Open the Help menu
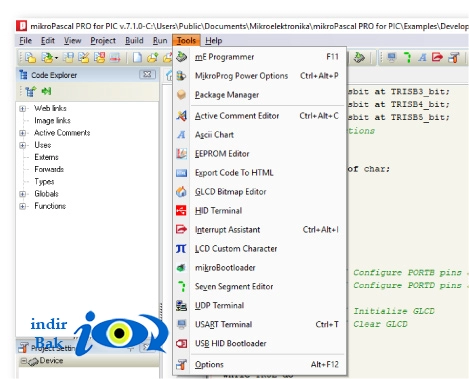Screen dimensions: 469x379 [214, 41]
